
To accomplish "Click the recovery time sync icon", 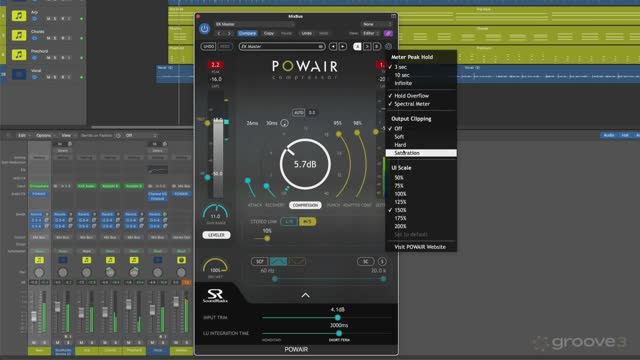I will pyautogui.click(x=284, y=123).
